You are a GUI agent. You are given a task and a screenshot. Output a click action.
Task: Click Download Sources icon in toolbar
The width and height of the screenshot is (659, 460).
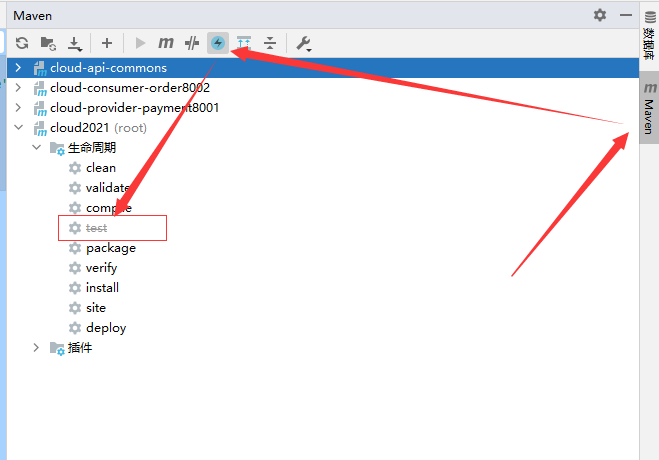click(75, 43)
